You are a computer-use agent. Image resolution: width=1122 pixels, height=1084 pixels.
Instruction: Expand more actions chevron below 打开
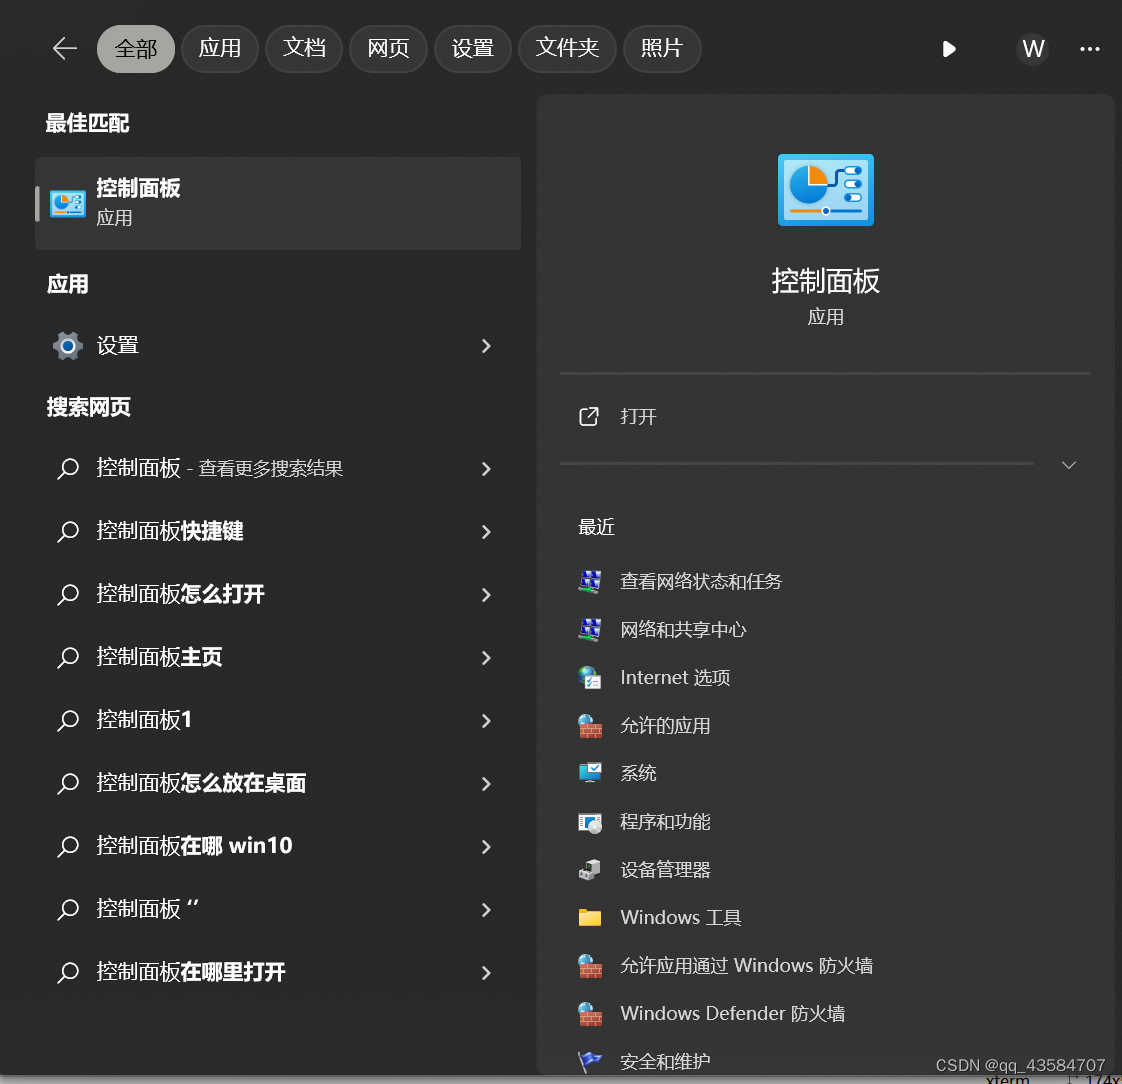pyautogui.click(x=1068, y=465)
